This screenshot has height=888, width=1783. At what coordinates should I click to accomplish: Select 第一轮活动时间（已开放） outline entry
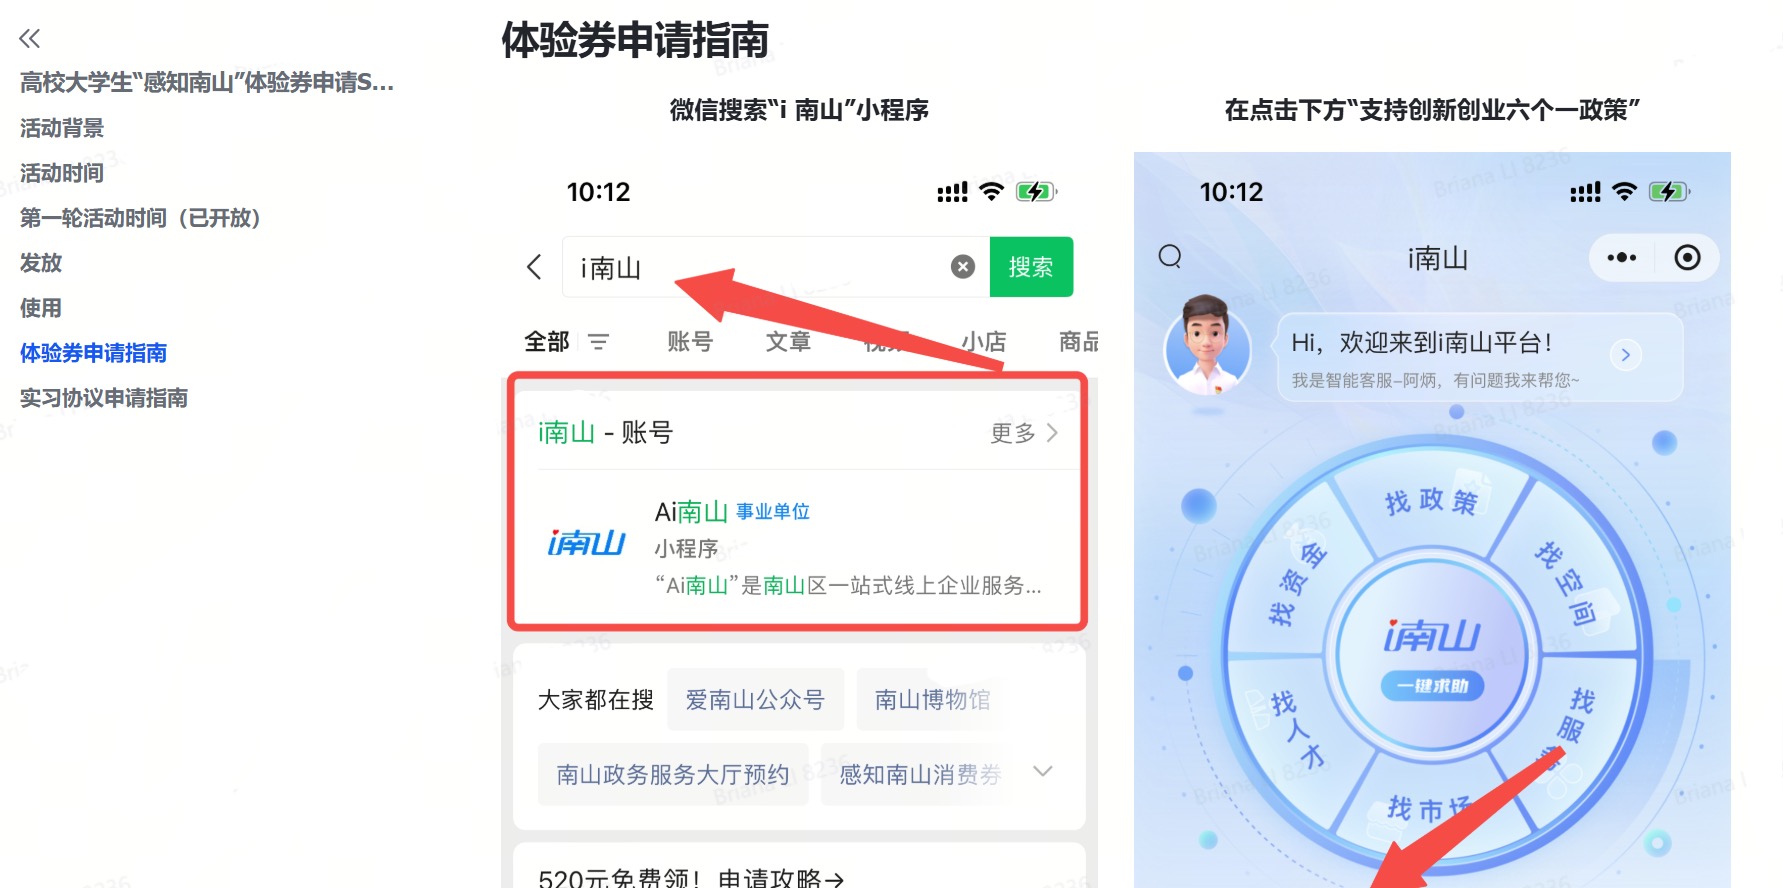pyautogui.click(x=140, y=218)
